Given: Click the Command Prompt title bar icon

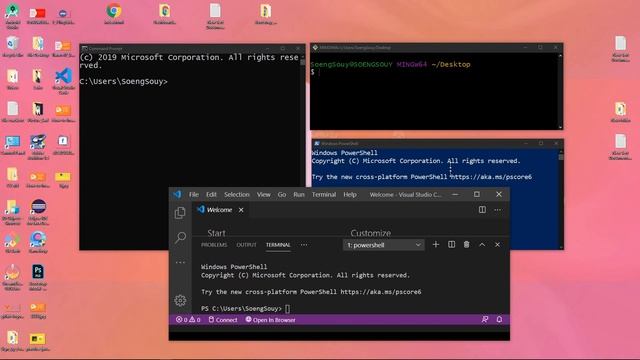Looking at the screenshot, I should (x=84, y=49).
